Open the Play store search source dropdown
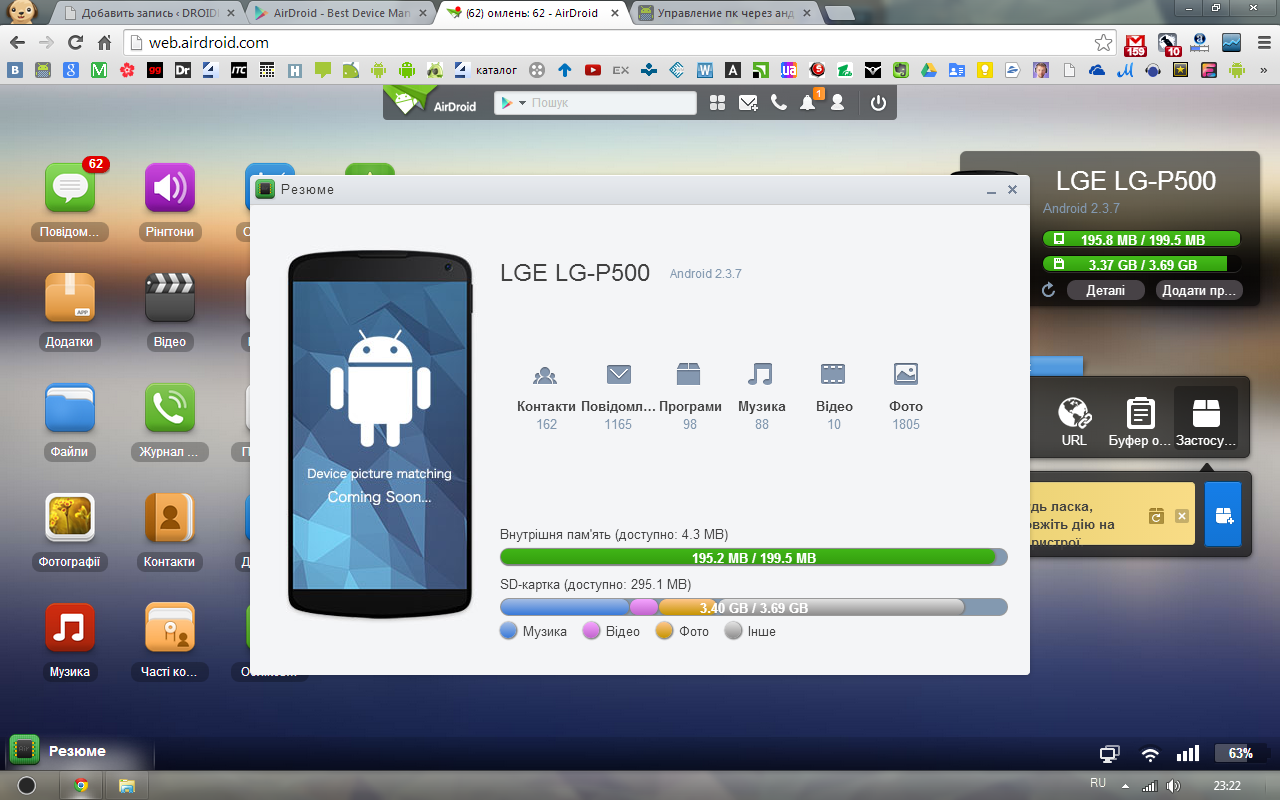1280x800 pixels. [x=512, y=103]
